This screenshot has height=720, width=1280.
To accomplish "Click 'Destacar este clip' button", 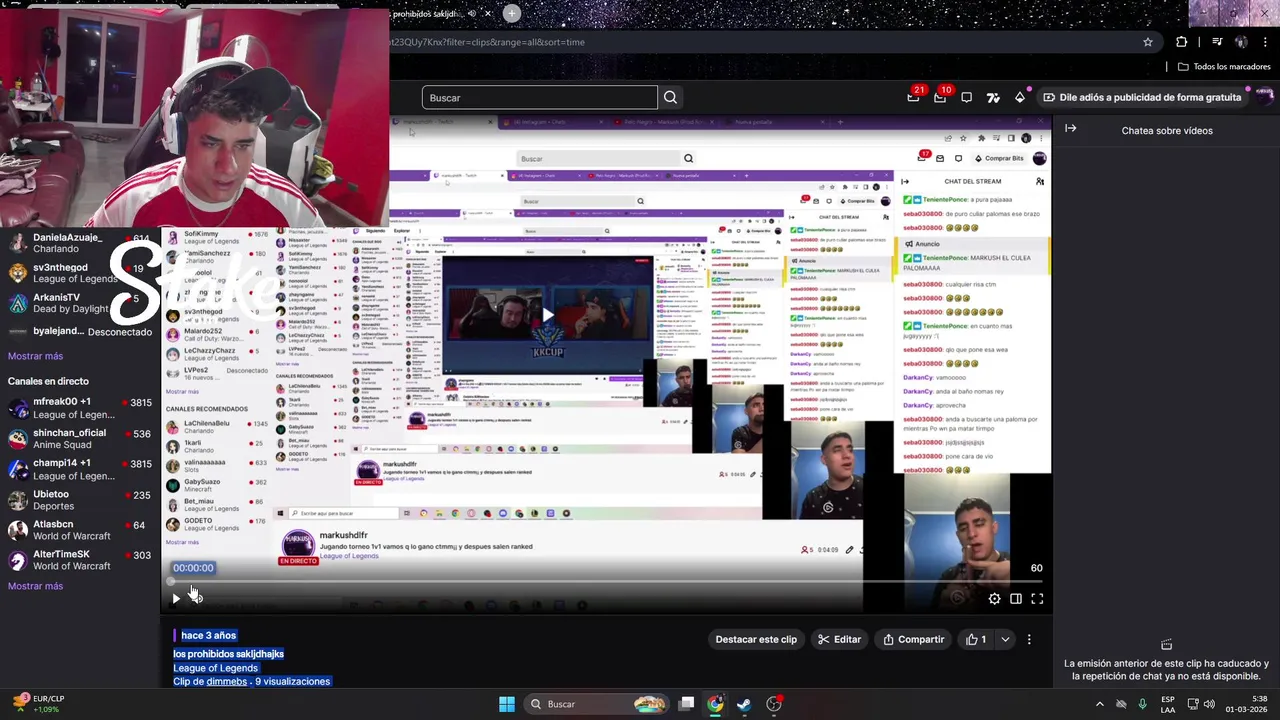I will point(756,639).
